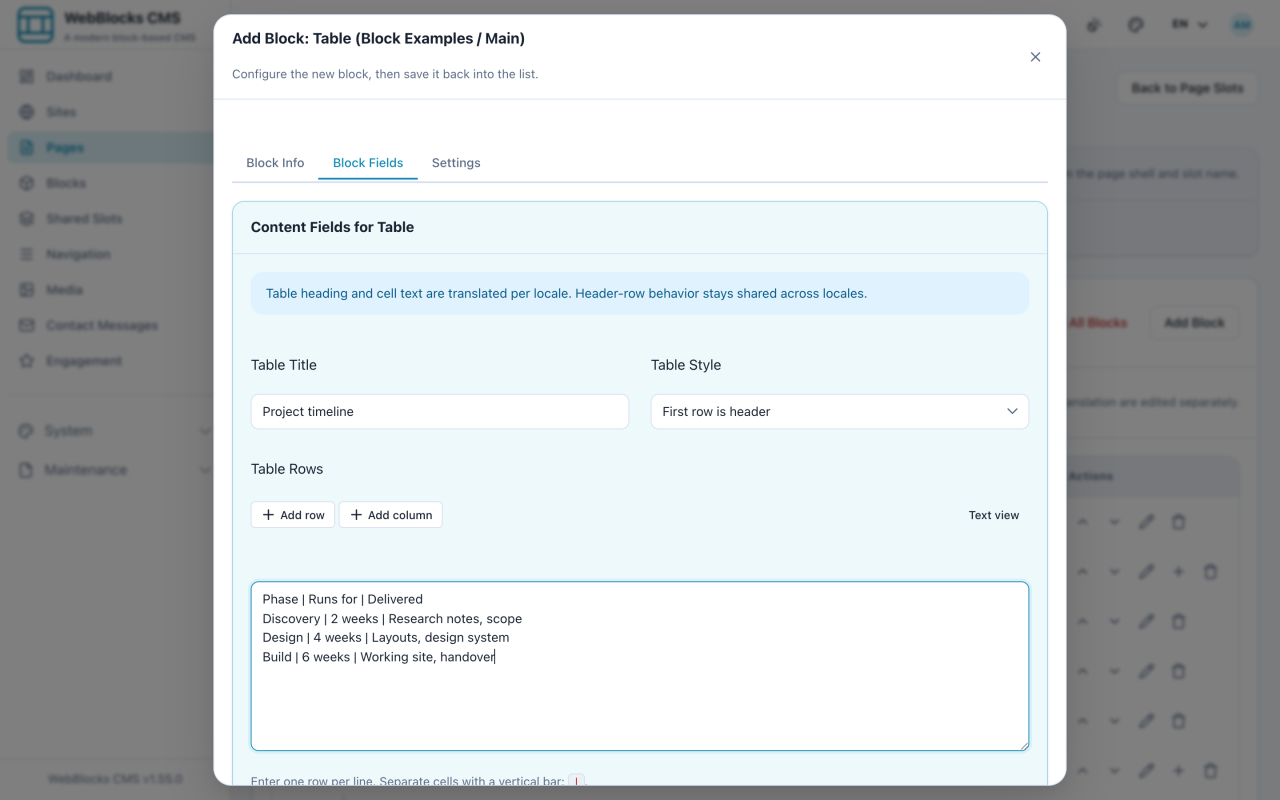This screenshot has width=1280, height=800.
Task: Click the pencil icon in the last Actions row
Action: (1146, 771)
